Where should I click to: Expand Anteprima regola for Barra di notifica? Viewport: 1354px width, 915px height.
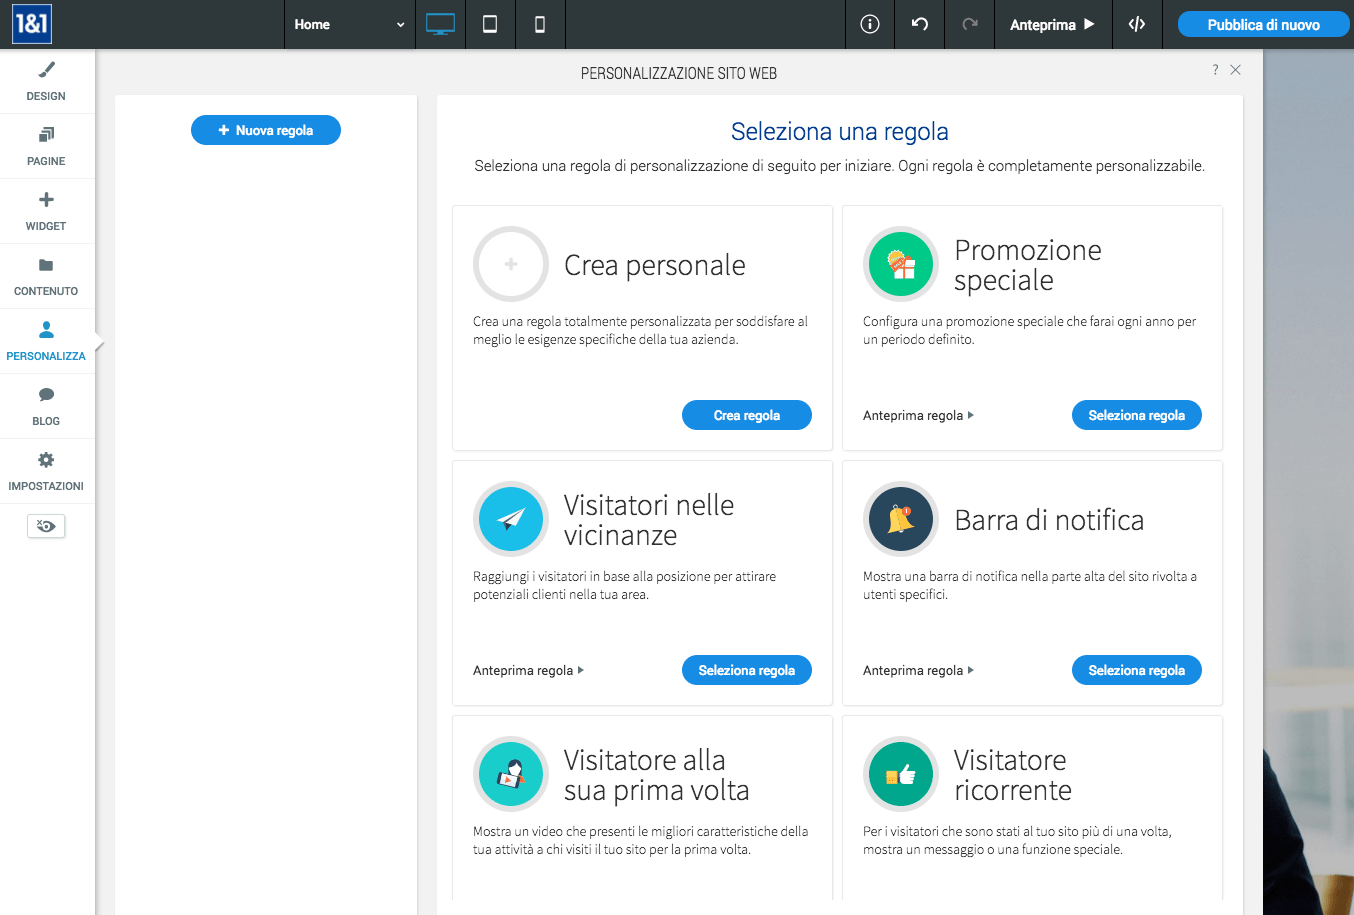[918, 670]
